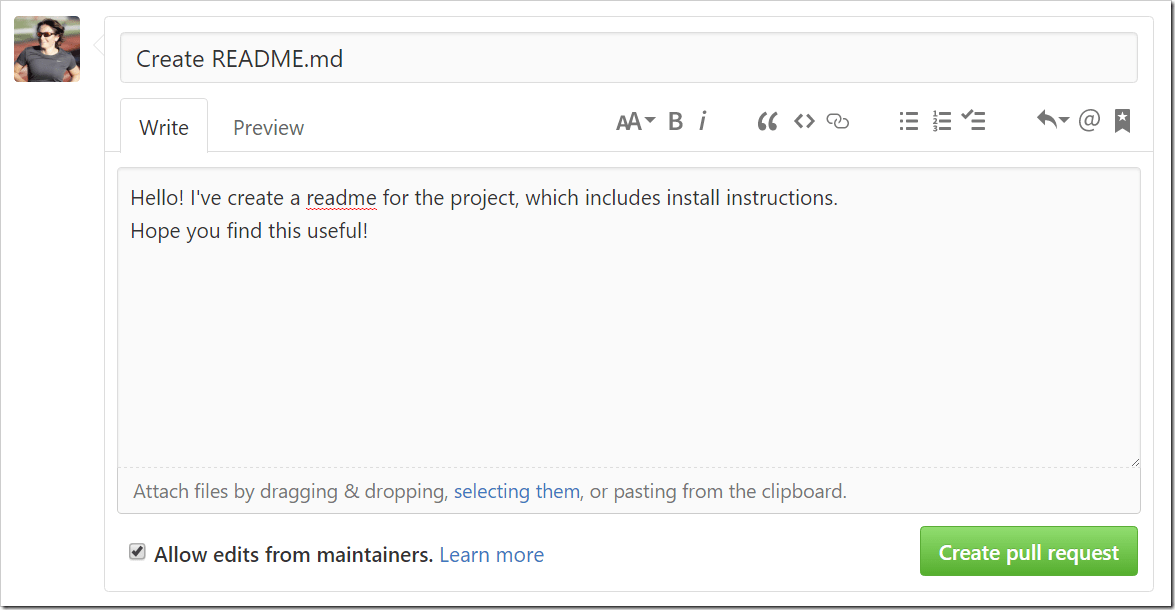Uncheck Allow edits from maintainers
Screen dimensions: 1175x610
click(x=136, y=551)
